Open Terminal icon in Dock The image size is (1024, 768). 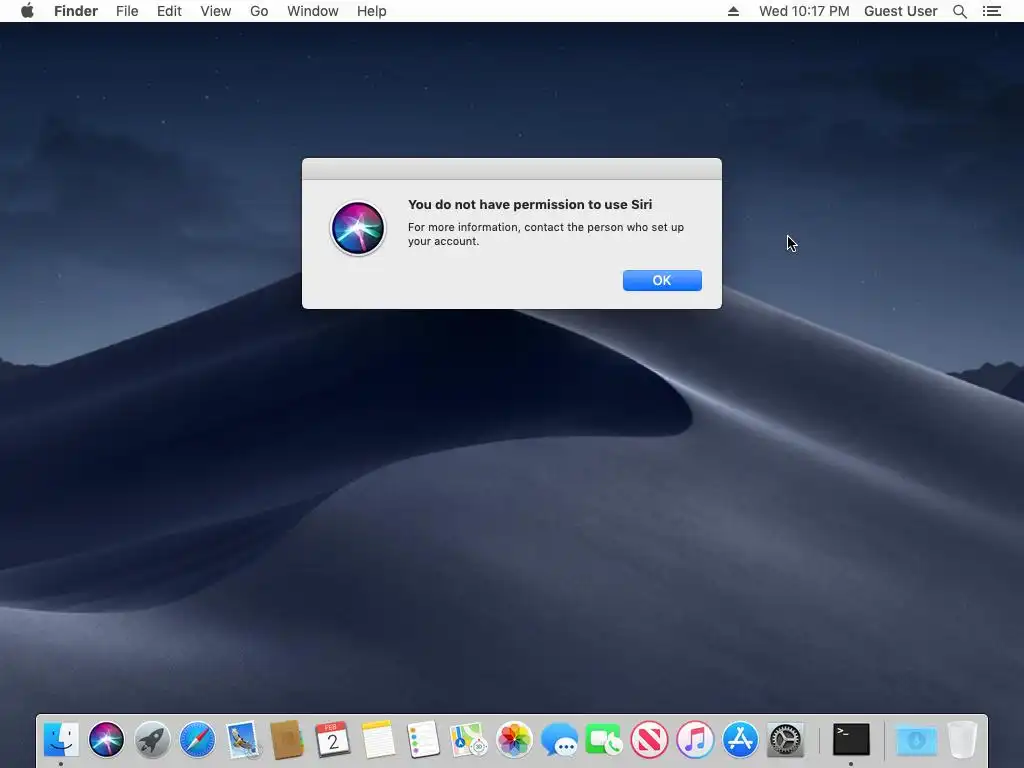pos(851,740)
